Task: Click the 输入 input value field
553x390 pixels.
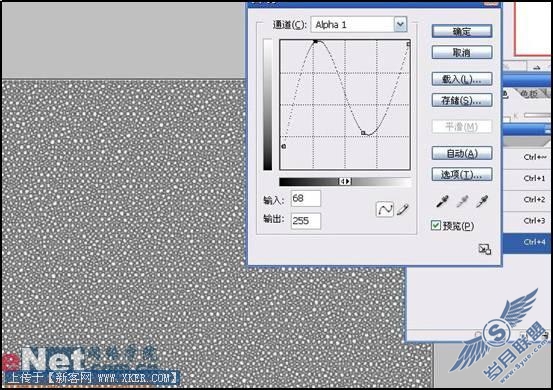Action: point(306,199)
